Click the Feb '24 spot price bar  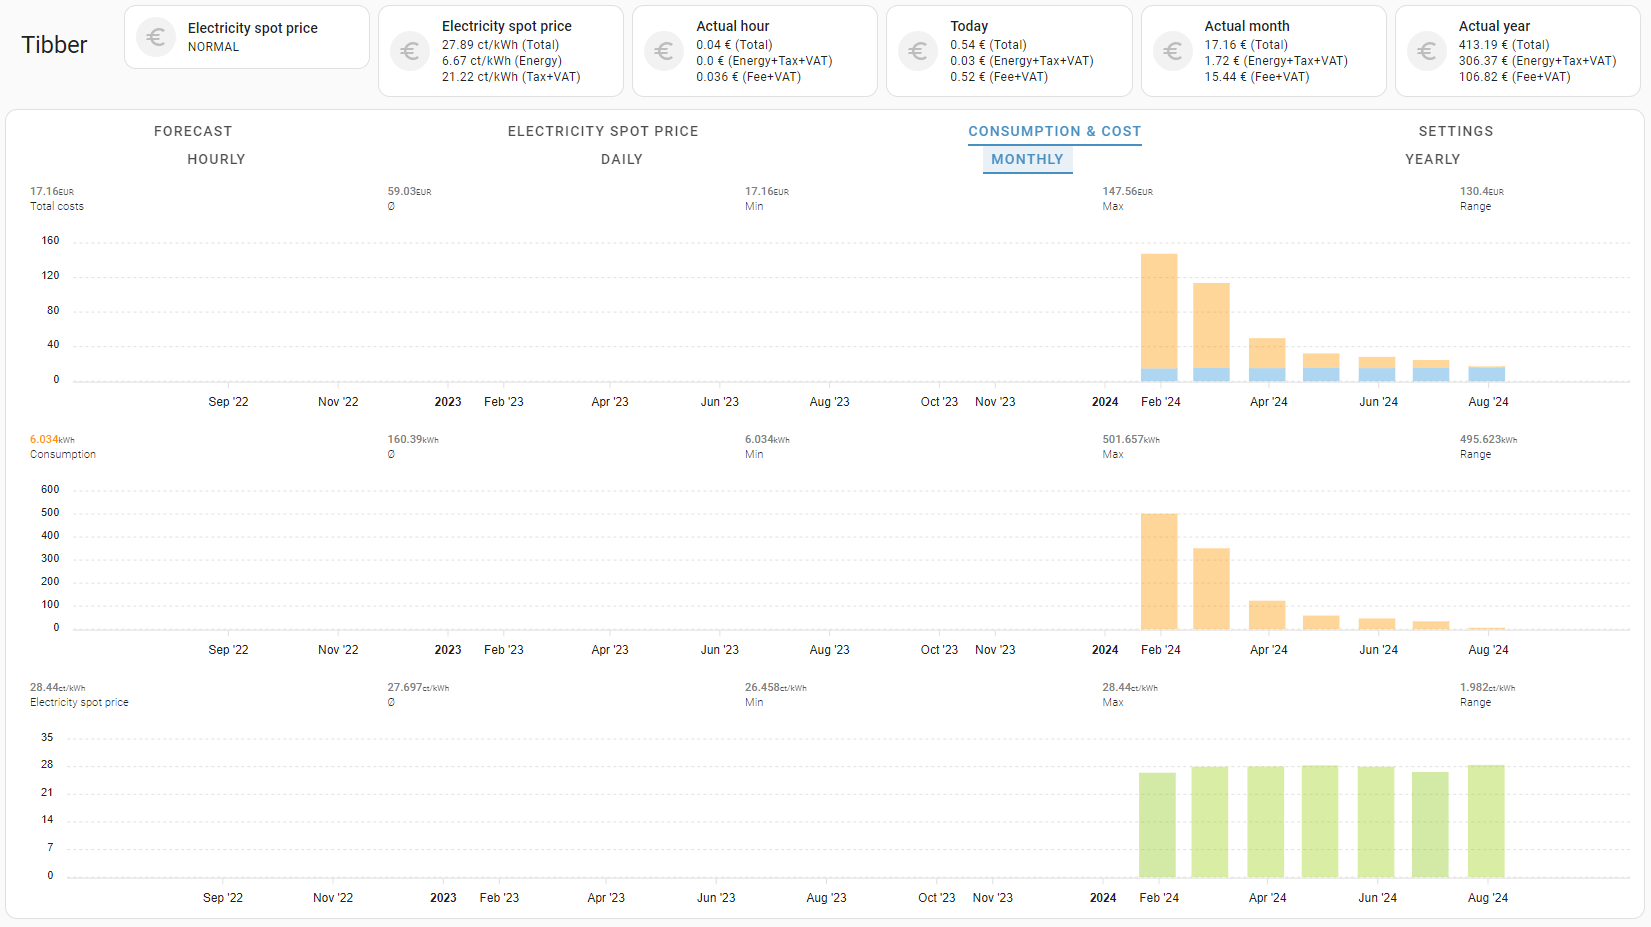[1157, 825]
